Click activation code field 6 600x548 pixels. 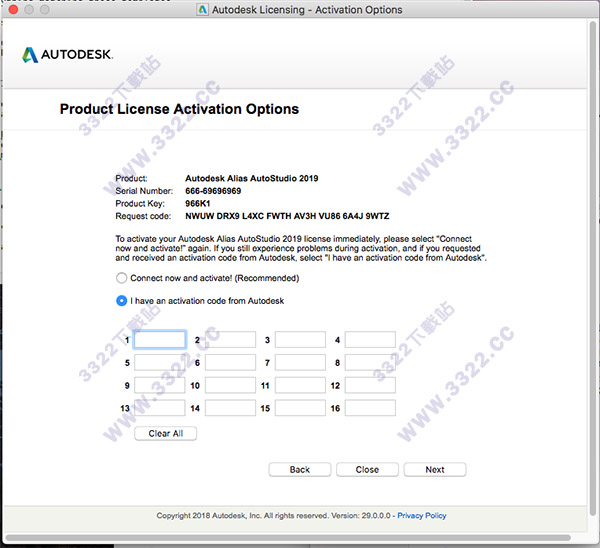(230, 363)
